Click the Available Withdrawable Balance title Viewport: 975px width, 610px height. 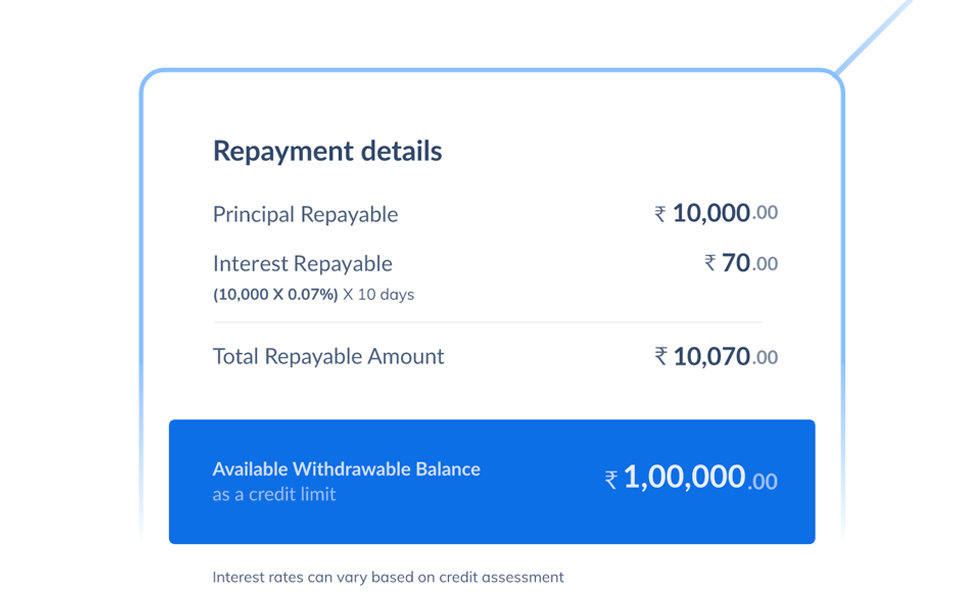tap(346, 469)
